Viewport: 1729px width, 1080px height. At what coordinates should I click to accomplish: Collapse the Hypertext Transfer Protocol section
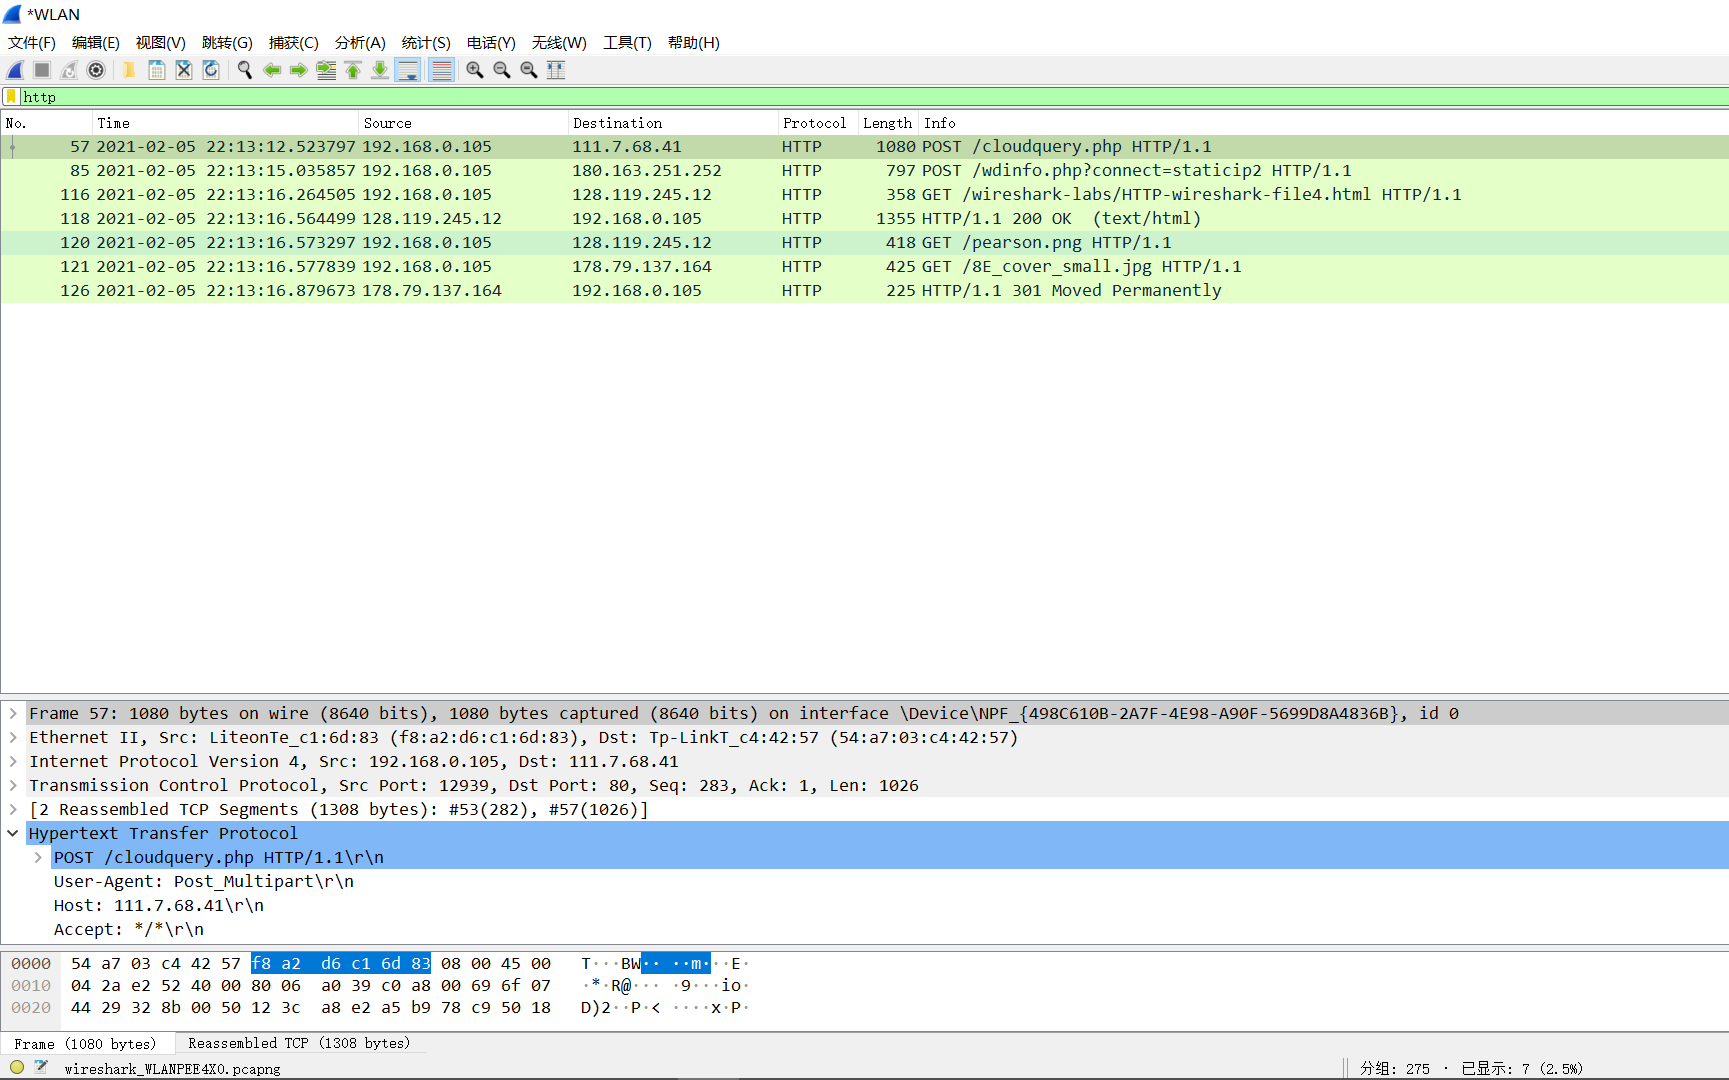[13, 833]
